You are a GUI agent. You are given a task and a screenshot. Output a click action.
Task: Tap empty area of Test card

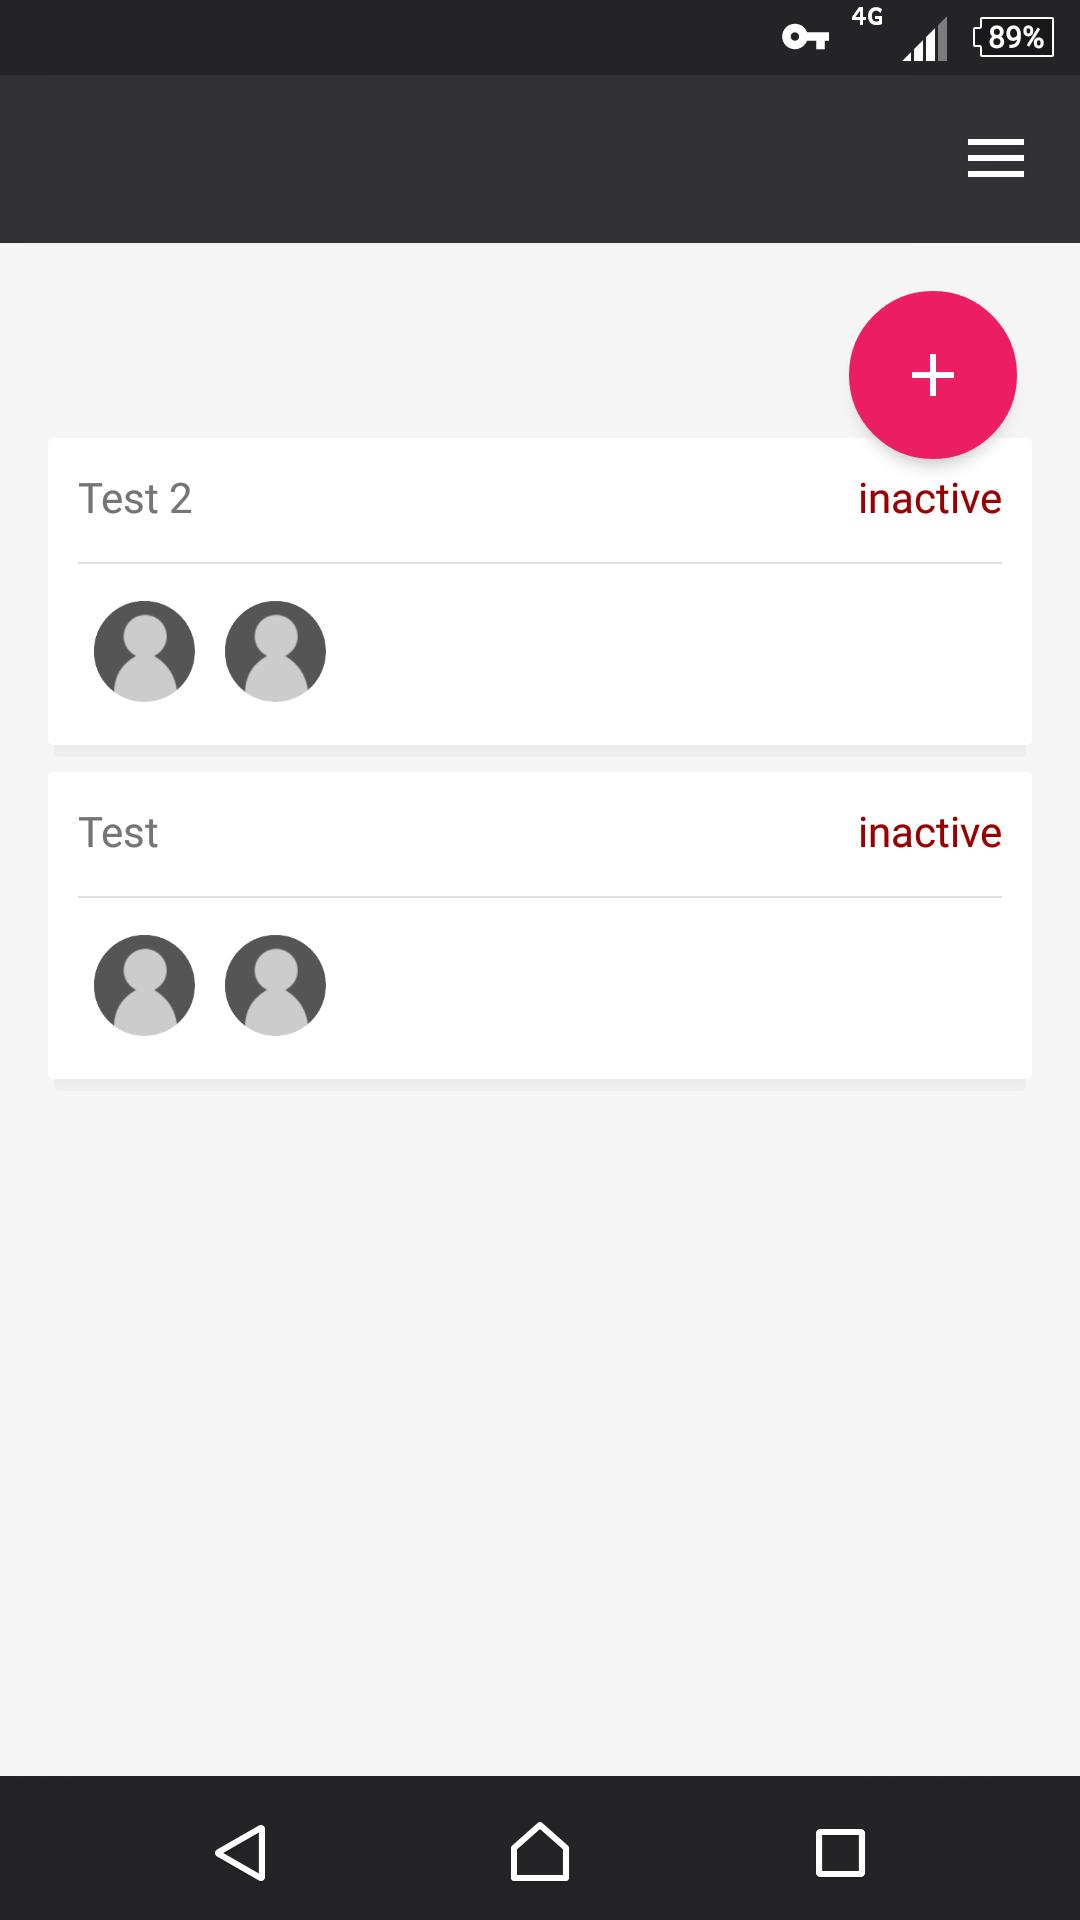(660, 986)
